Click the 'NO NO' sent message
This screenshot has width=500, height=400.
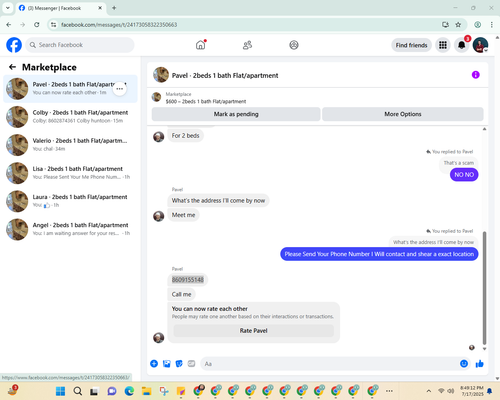click(x=464, y=175)
